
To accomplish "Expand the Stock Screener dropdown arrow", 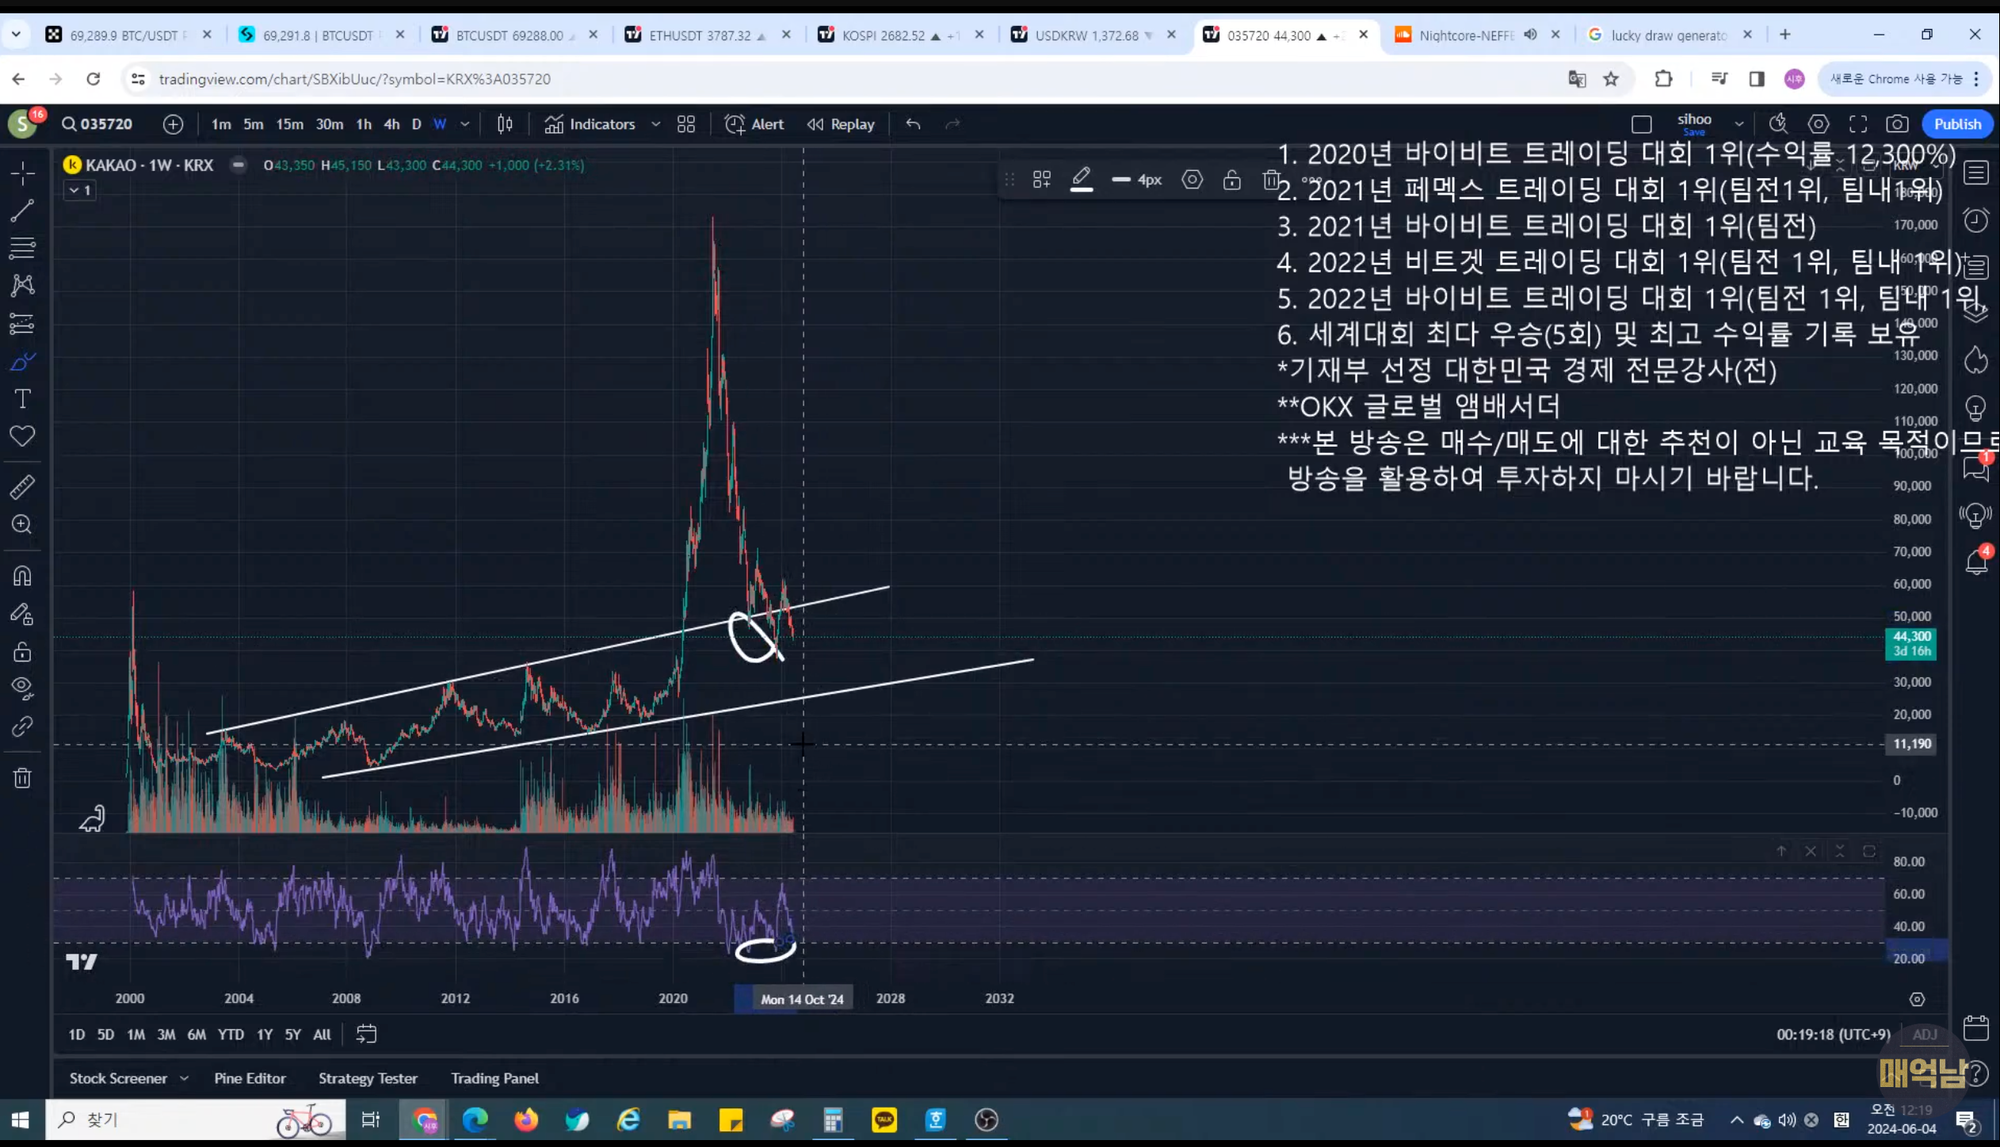I will (184, 1078).
